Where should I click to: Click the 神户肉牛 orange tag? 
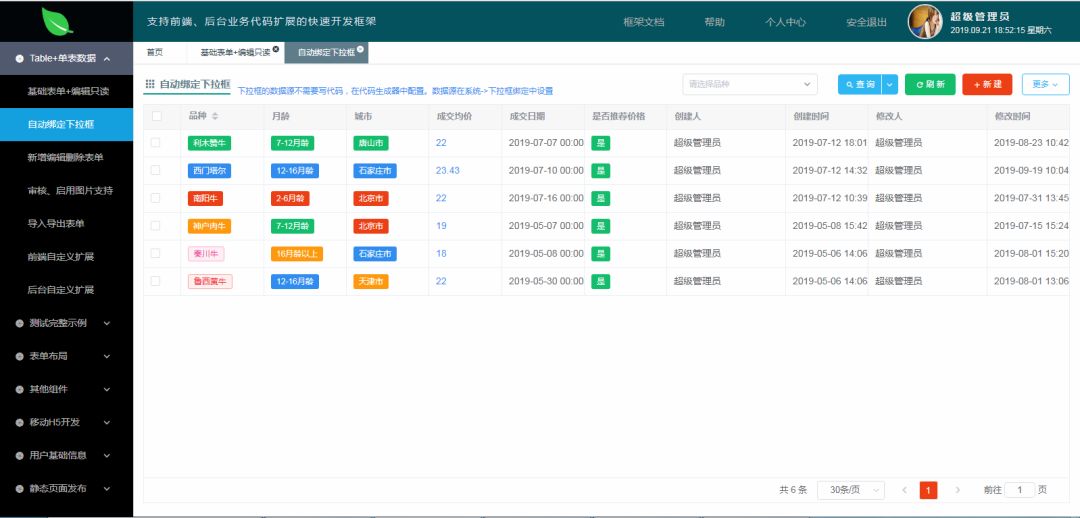click(x=209, y=225)
